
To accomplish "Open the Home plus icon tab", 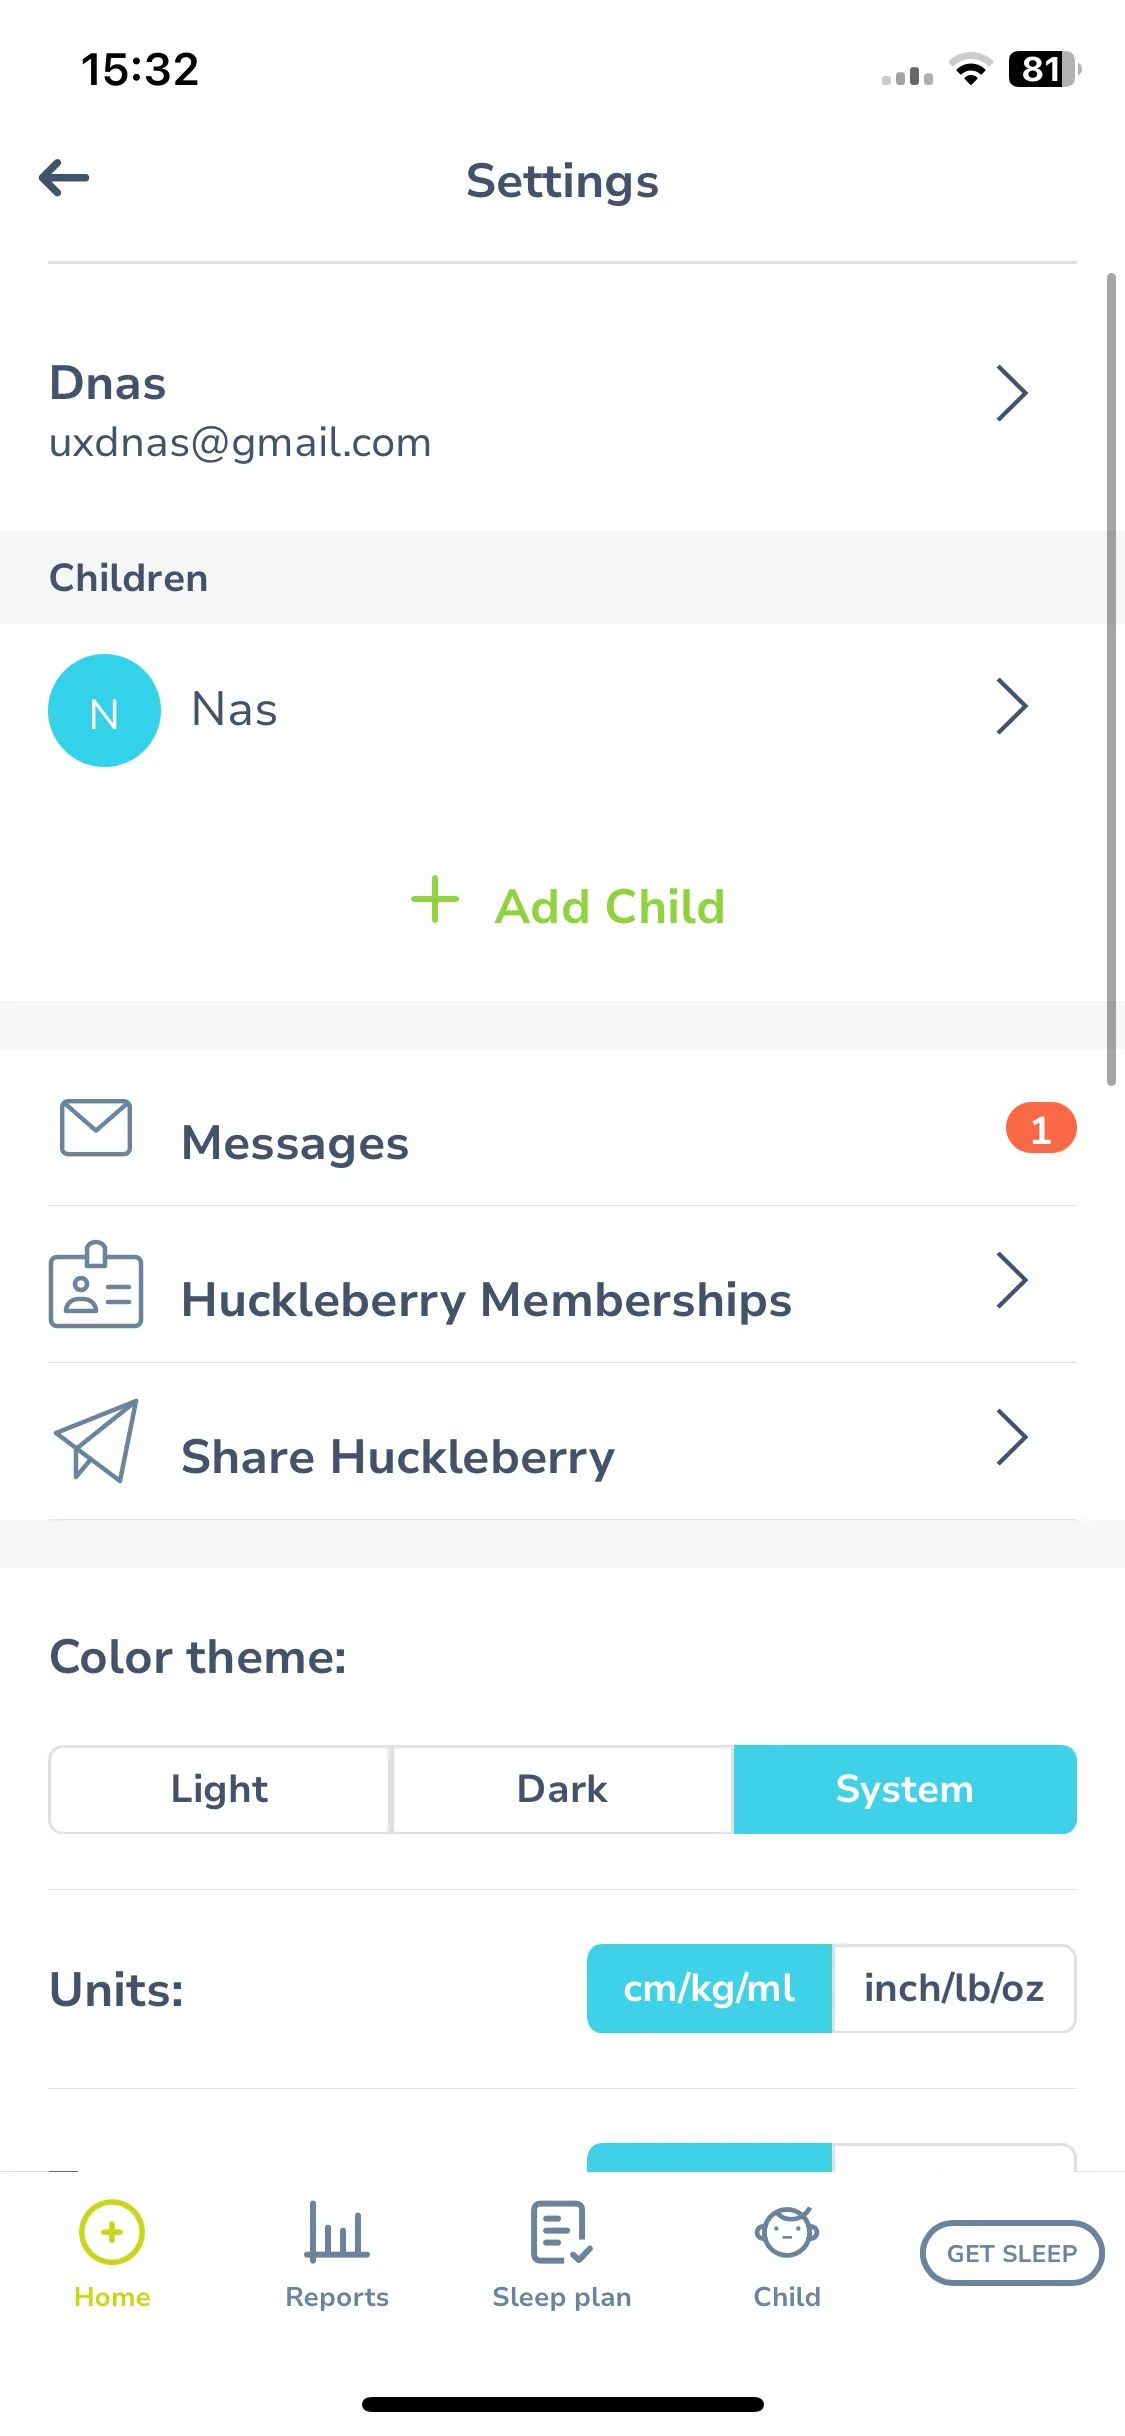I will click(112, 2232).
